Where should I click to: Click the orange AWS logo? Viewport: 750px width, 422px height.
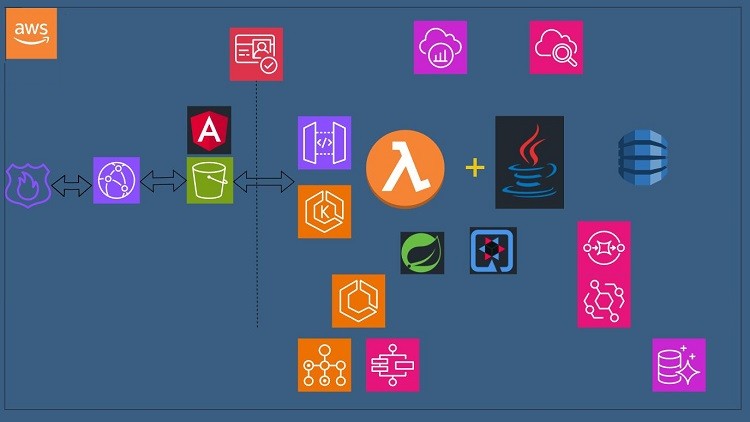[x=31, y=34]
